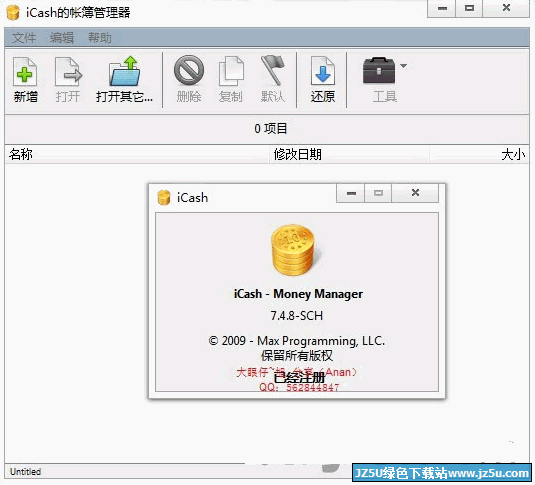The image size is (535, 485).
Task: Minimize the iCash about dialog
Action: pos(351,193)
